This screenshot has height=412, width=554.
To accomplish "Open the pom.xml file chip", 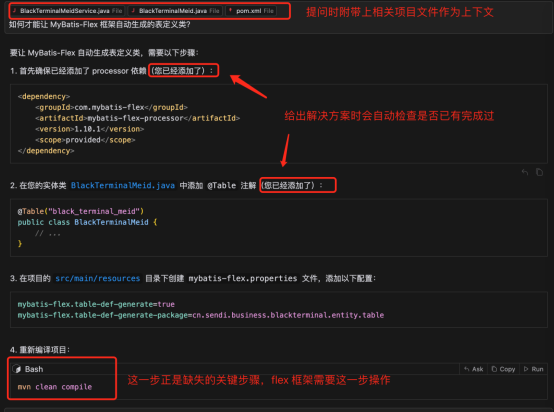I will click(x=251, y=11).
